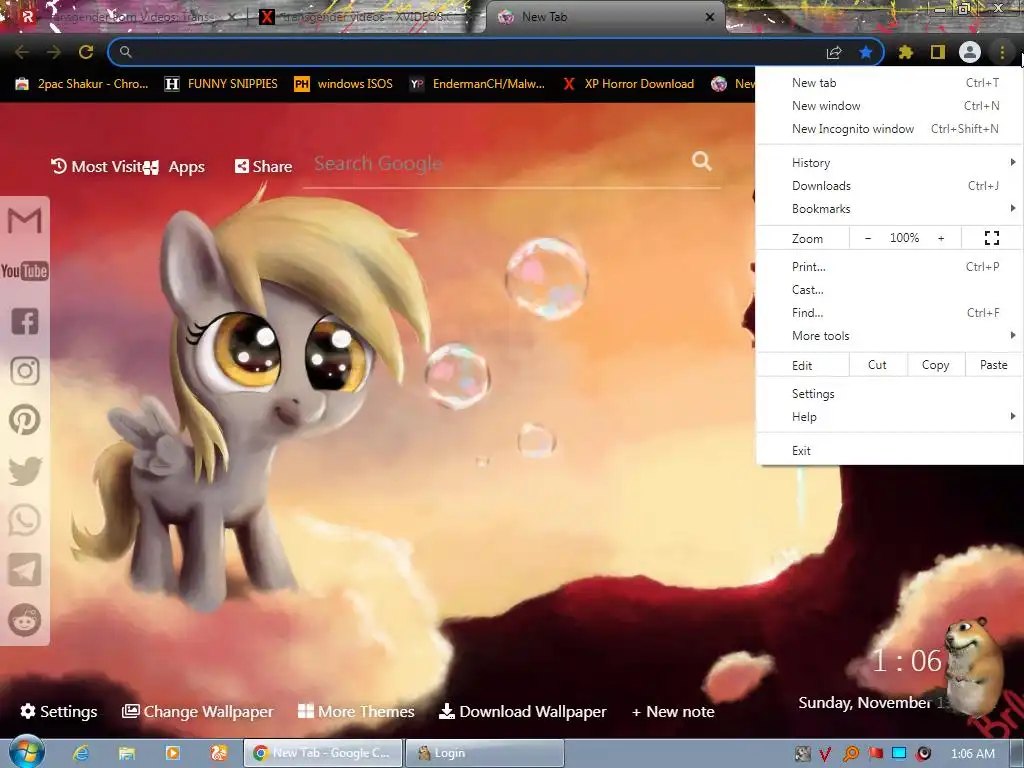This screenshot has width=1024, height=768.
Task: Click the share page icon in address bar
Action: (834, 52)
